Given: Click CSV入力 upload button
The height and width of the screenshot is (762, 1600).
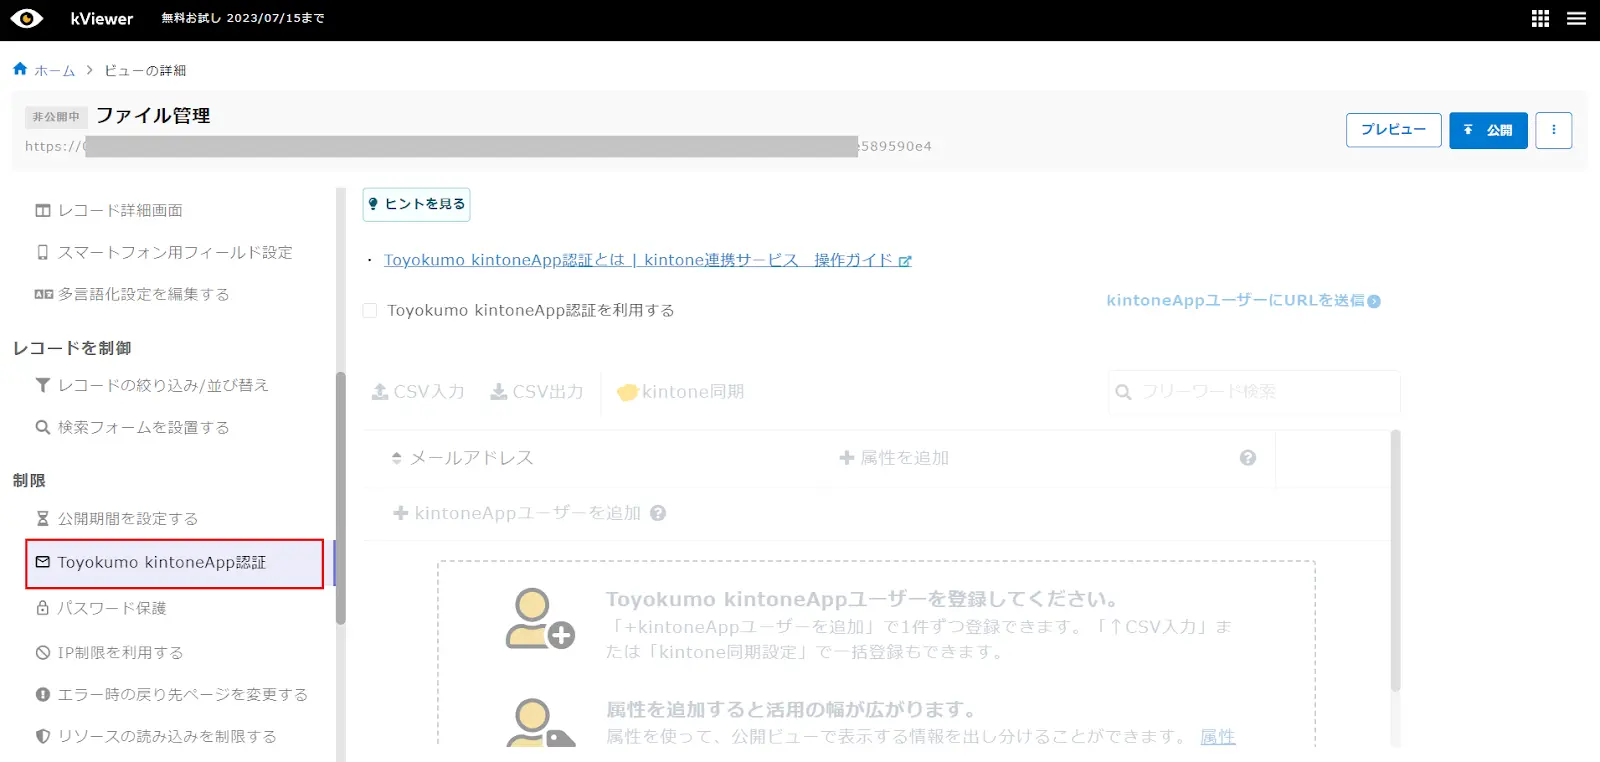Looking at the screenshot, I should [x=418, y=392].
